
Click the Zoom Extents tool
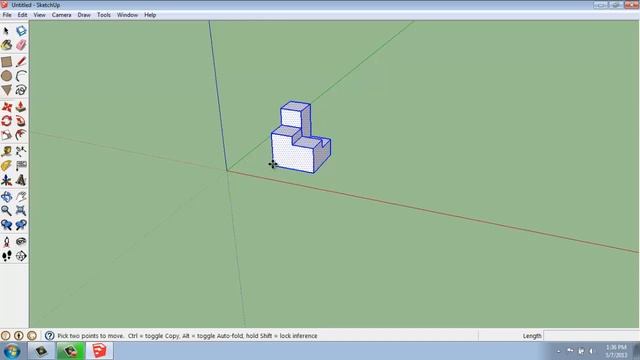tap(21, 211)
